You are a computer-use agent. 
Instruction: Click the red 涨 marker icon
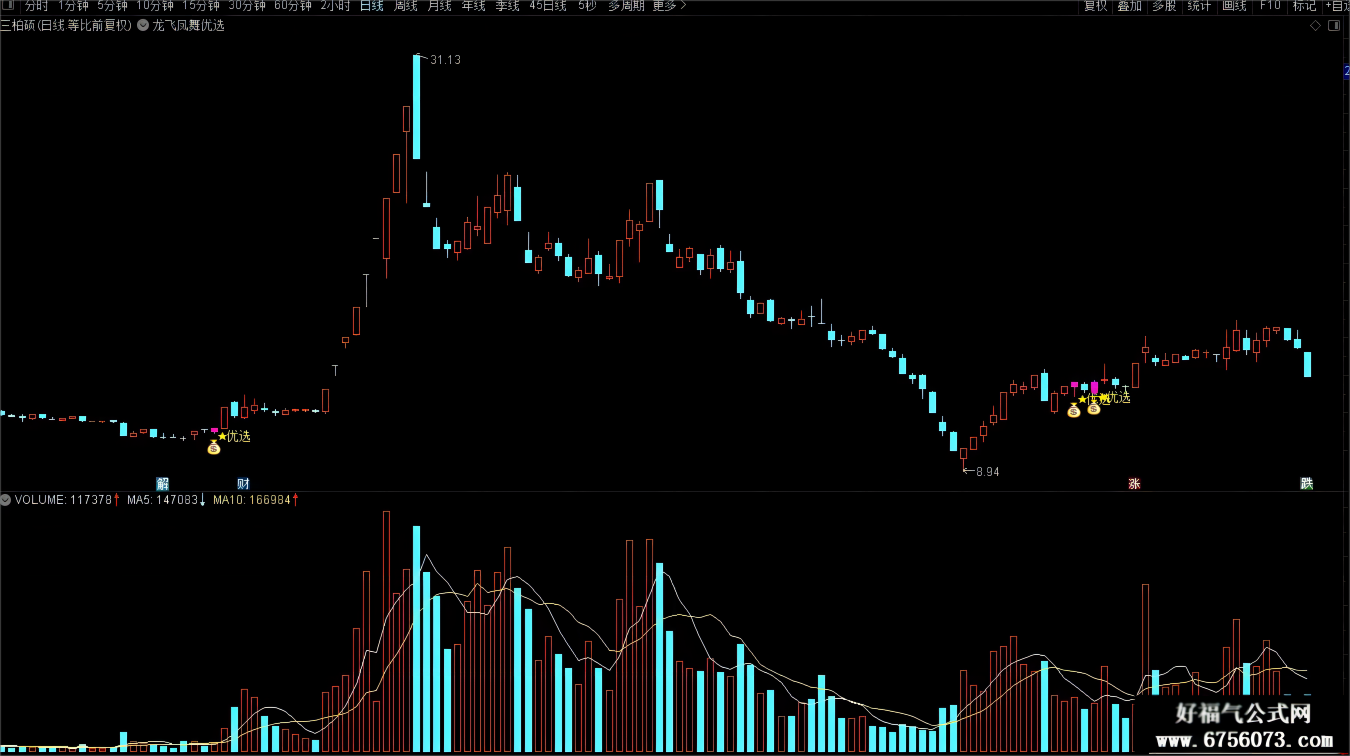[x=1134, y=483]
